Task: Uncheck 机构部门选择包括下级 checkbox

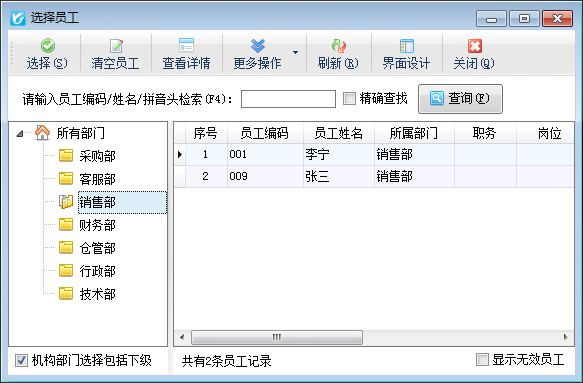Action: point(21,360)
